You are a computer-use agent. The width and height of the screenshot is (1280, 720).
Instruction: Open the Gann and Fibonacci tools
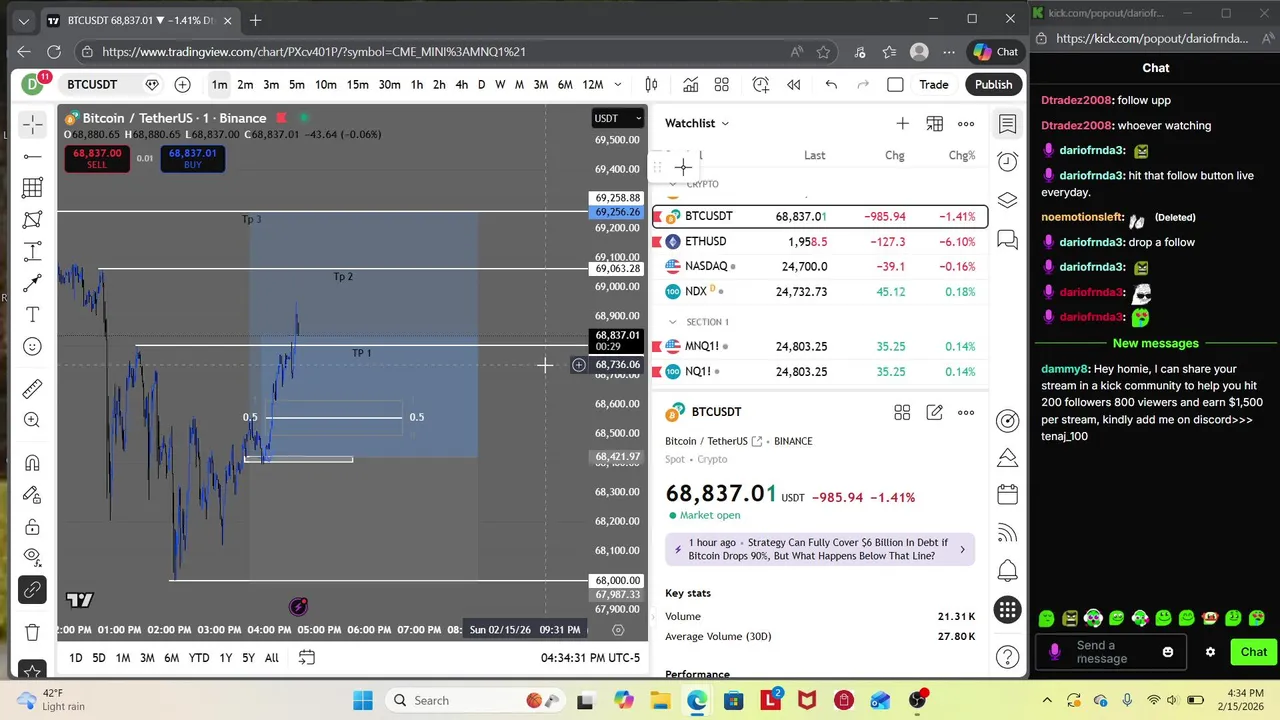tap(32, 187)
